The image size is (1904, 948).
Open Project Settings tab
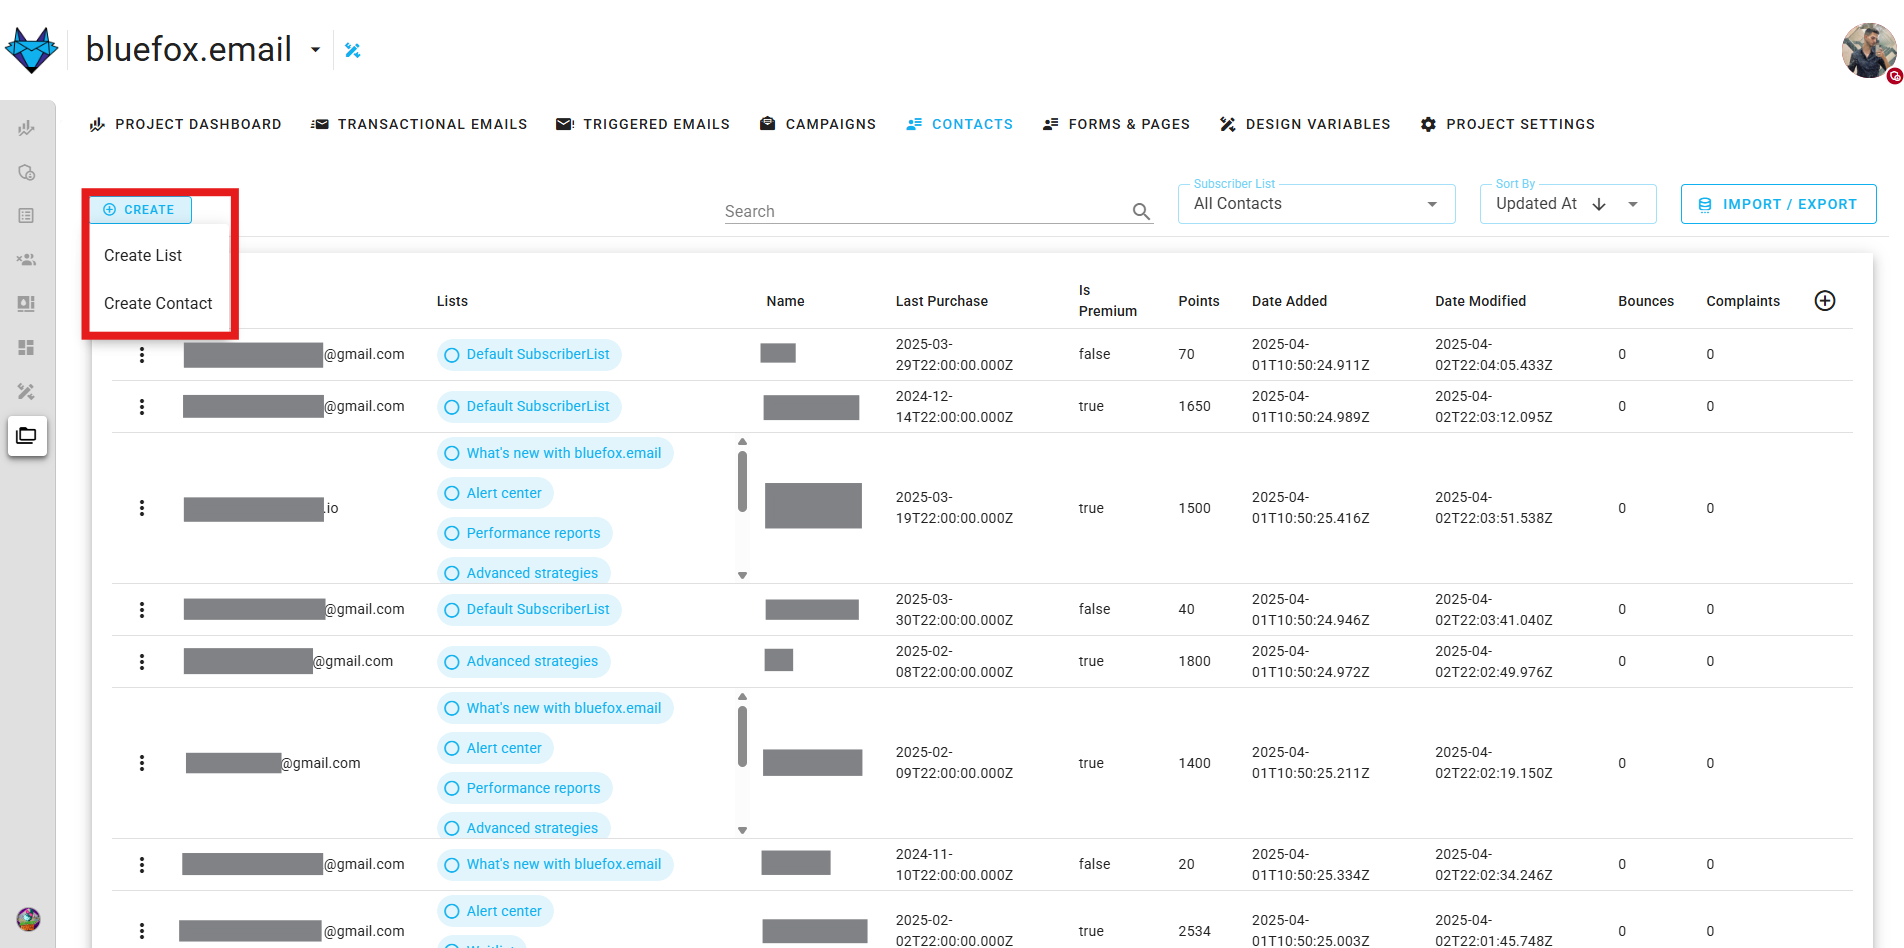1507,124
